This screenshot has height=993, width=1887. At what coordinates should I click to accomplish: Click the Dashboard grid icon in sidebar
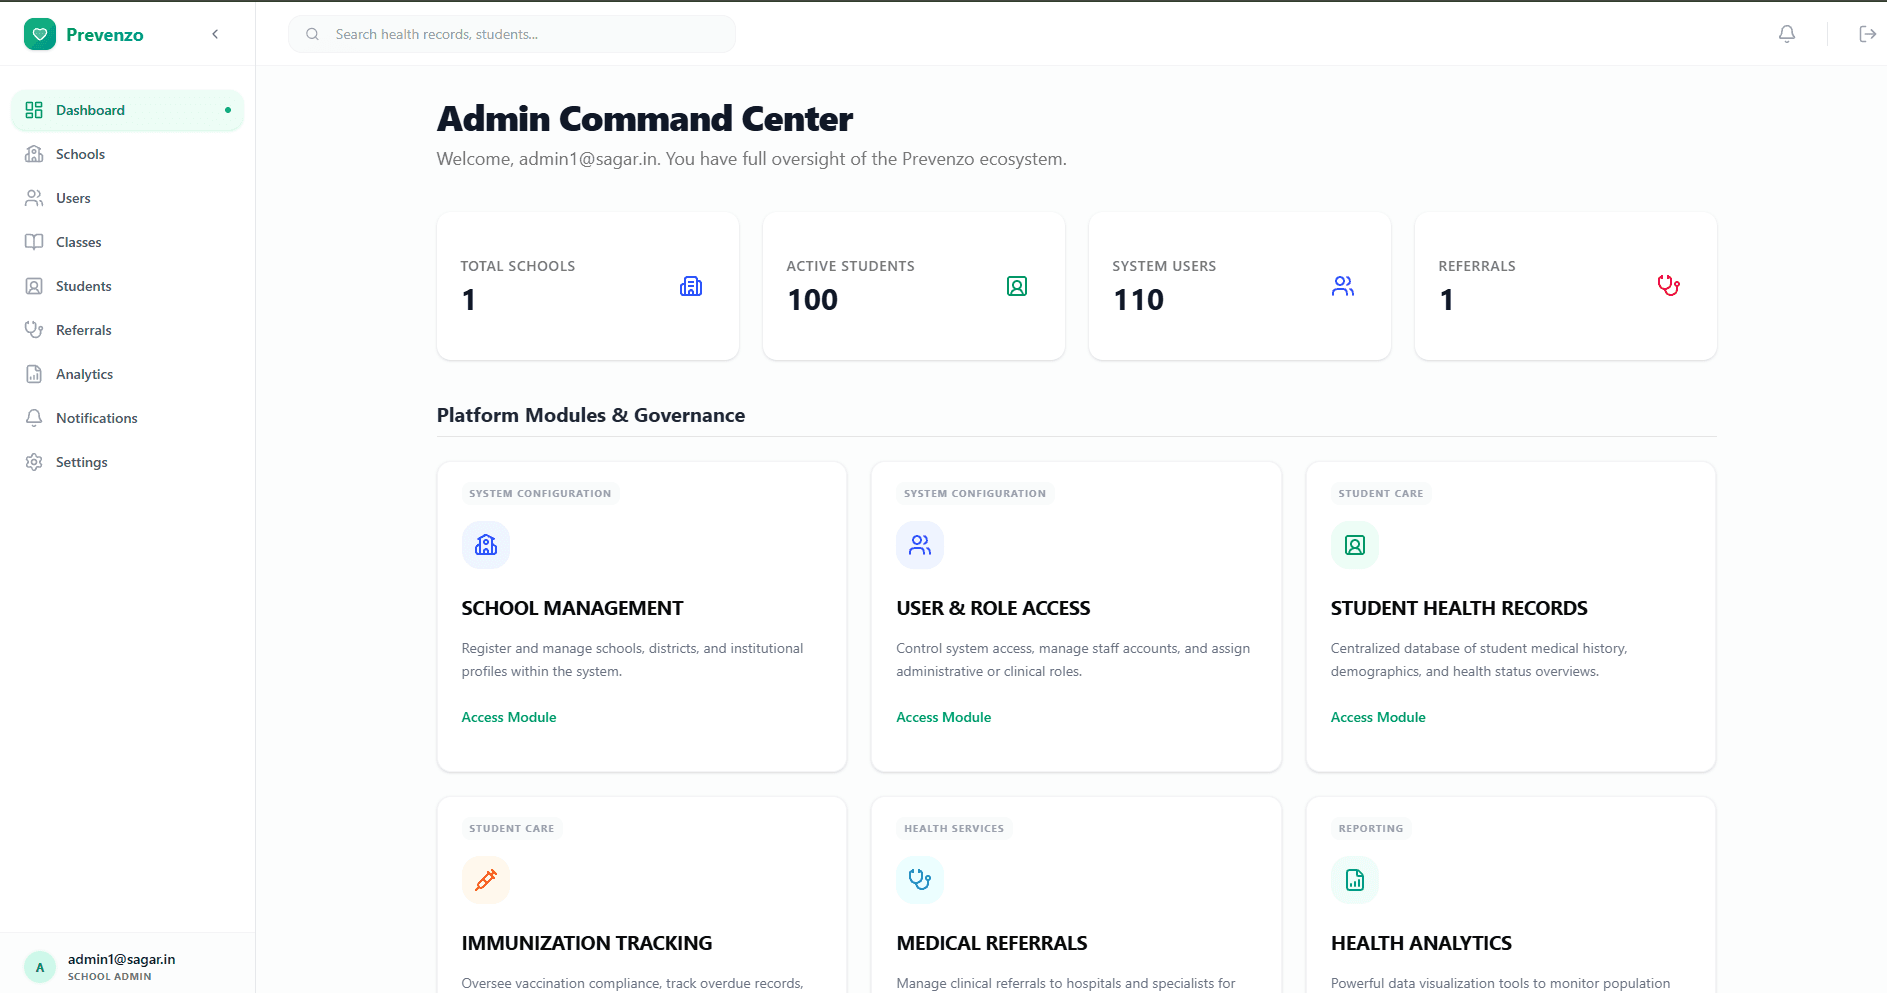pyautogui.click(x=34, y=110)
